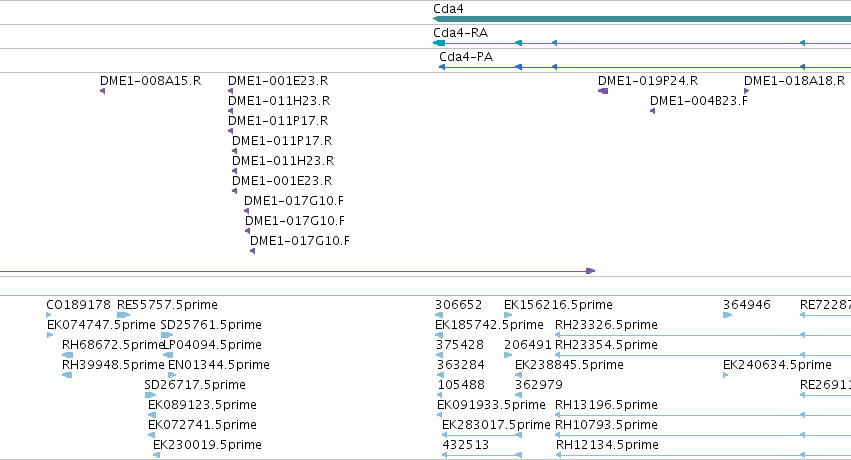The width and height of the screenshot is (851, 460).
Task: Select the long purple arrow line feature
Action: (297, 271)
